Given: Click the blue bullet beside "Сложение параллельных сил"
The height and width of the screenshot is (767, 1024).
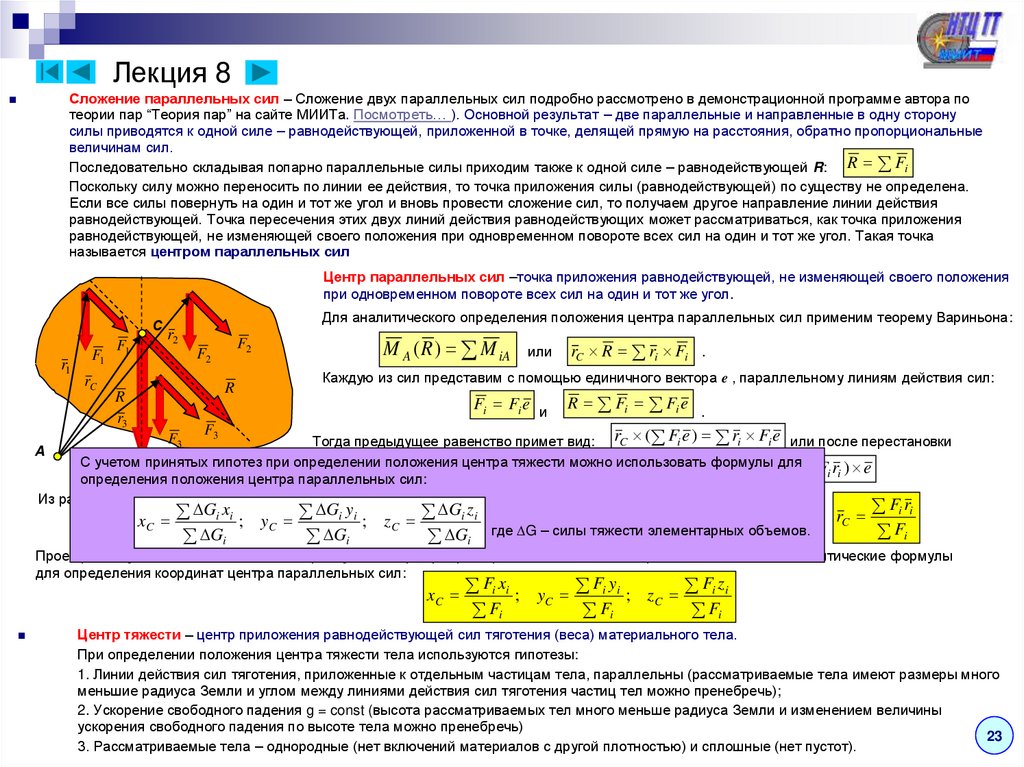Looking at the screenshot, I should click(12, 100).
